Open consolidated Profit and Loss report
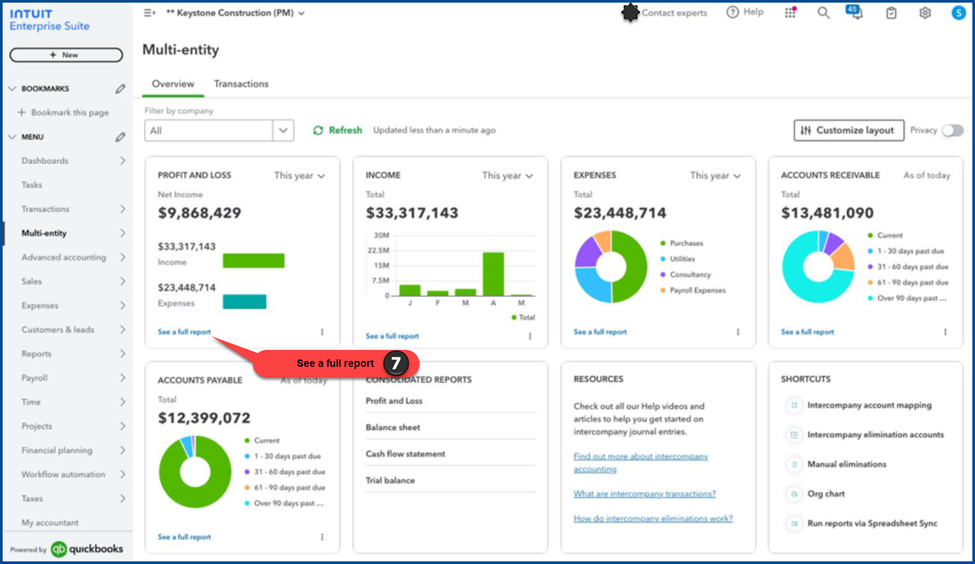975x564 pixels. point(394,401)
